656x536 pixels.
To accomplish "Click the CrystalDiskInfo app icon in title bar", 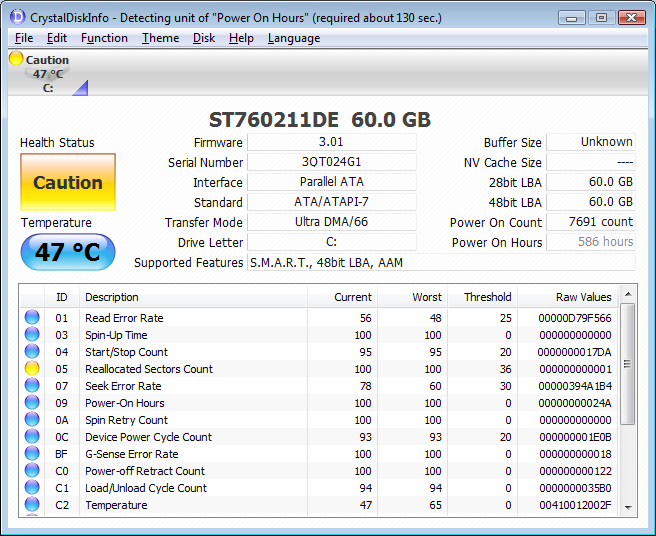I will coord(18,18).
